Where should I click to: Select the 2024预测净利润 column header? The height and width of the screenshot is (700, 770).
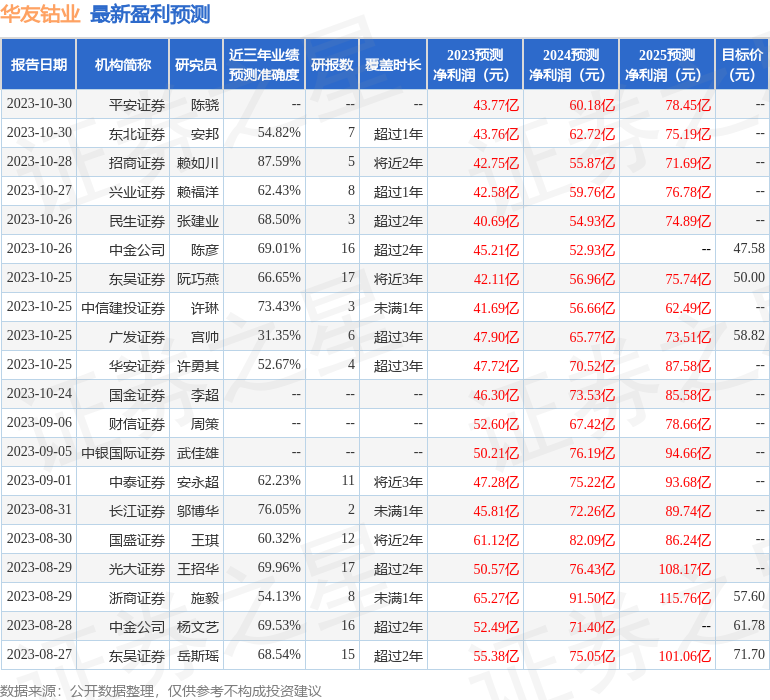tap(571, 64)
